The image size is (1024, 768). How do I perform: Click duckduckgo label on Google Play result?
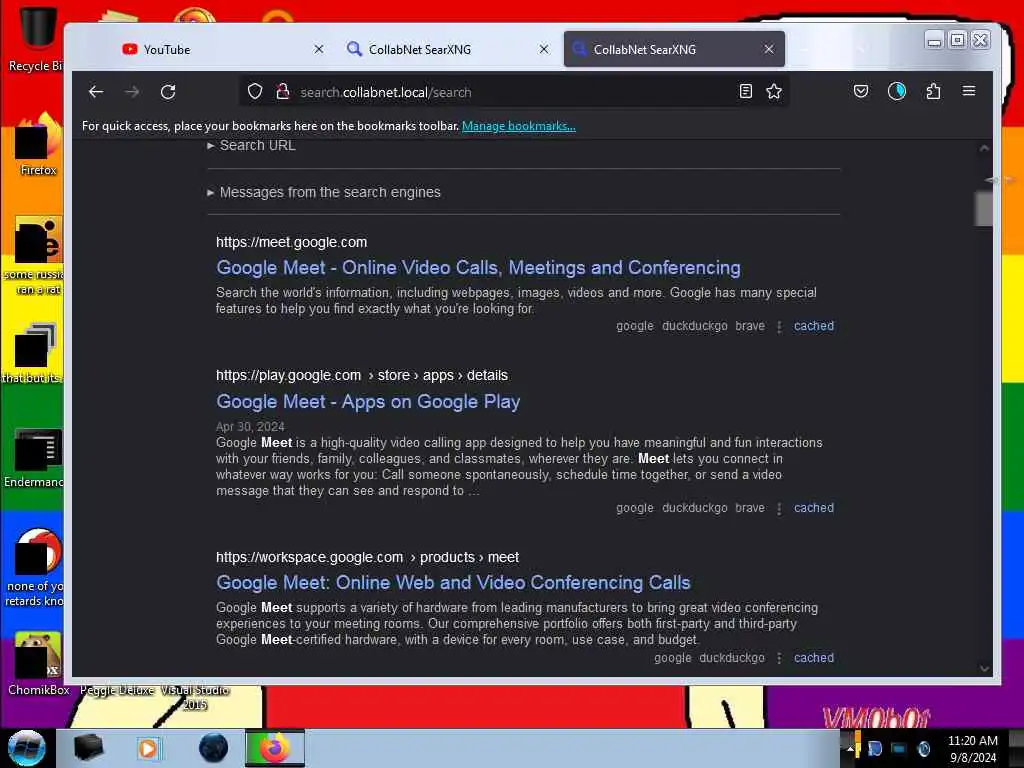(694, 508)
